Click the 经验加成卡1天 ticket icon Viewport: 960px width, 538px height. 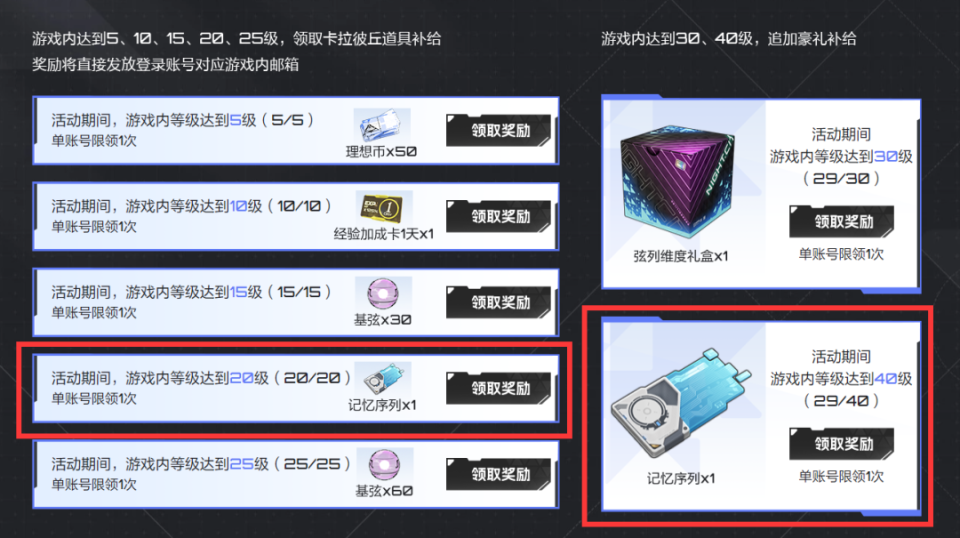[x=382, y=209]
